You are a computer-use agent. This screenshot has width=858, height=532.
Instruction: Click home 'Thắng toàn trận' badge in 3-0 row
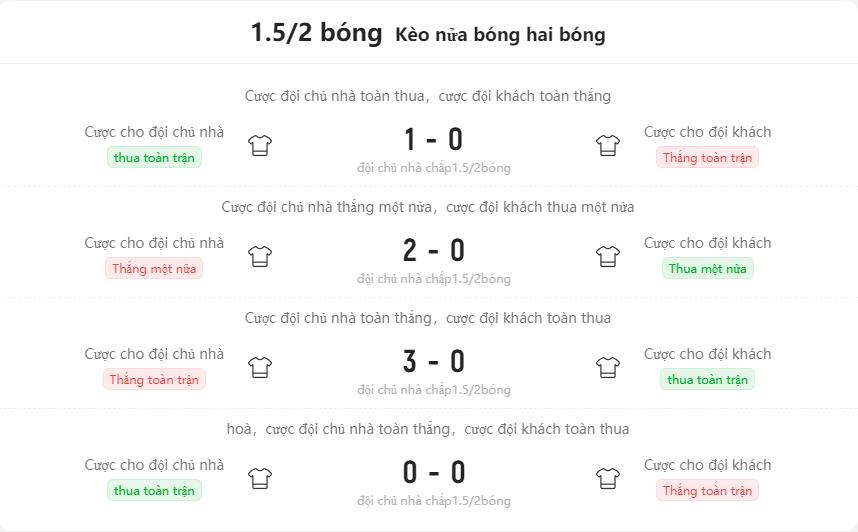click(154, 380)
